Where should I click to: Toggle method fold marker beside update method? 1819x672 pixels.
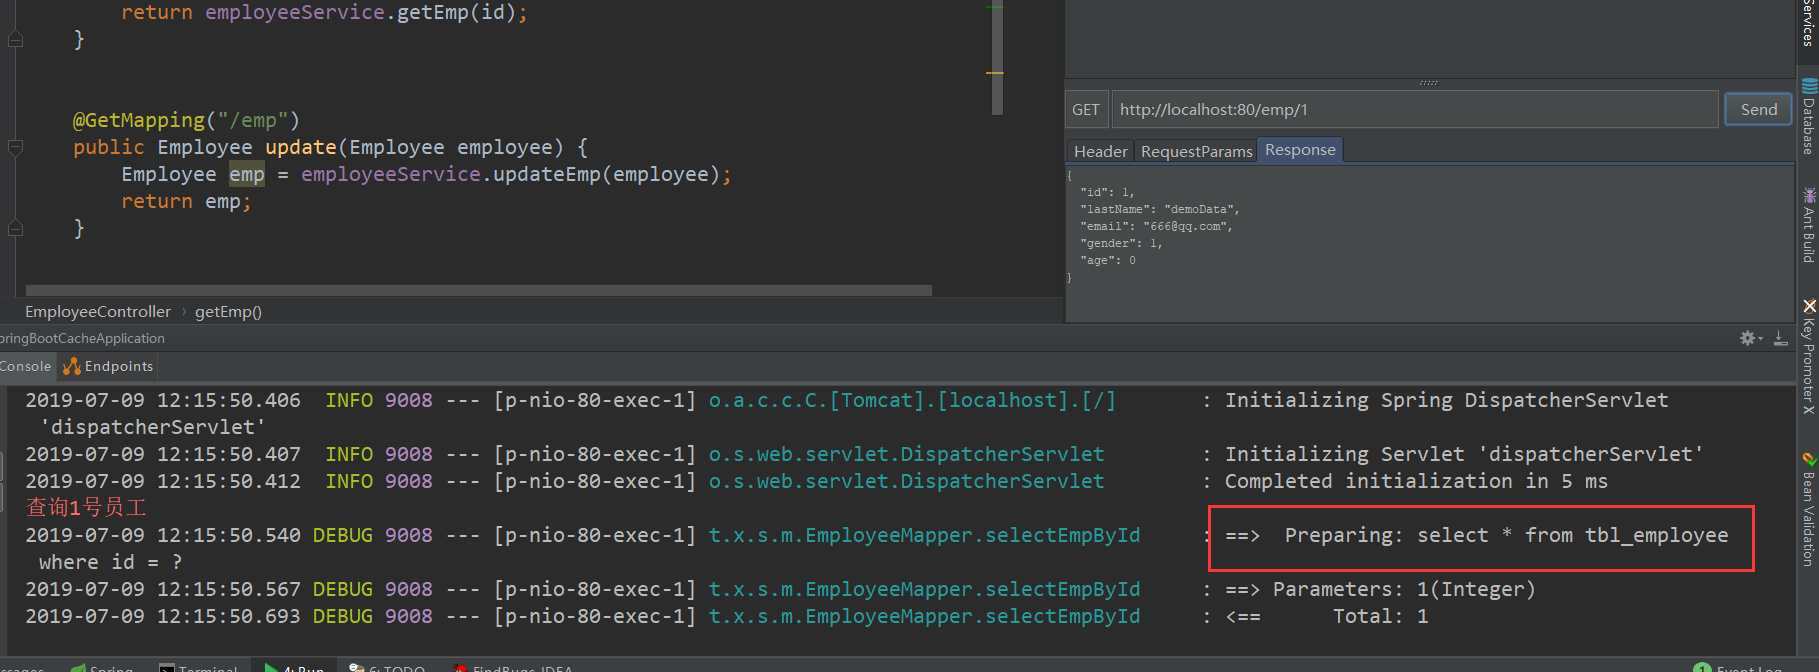tap(15, 147)
